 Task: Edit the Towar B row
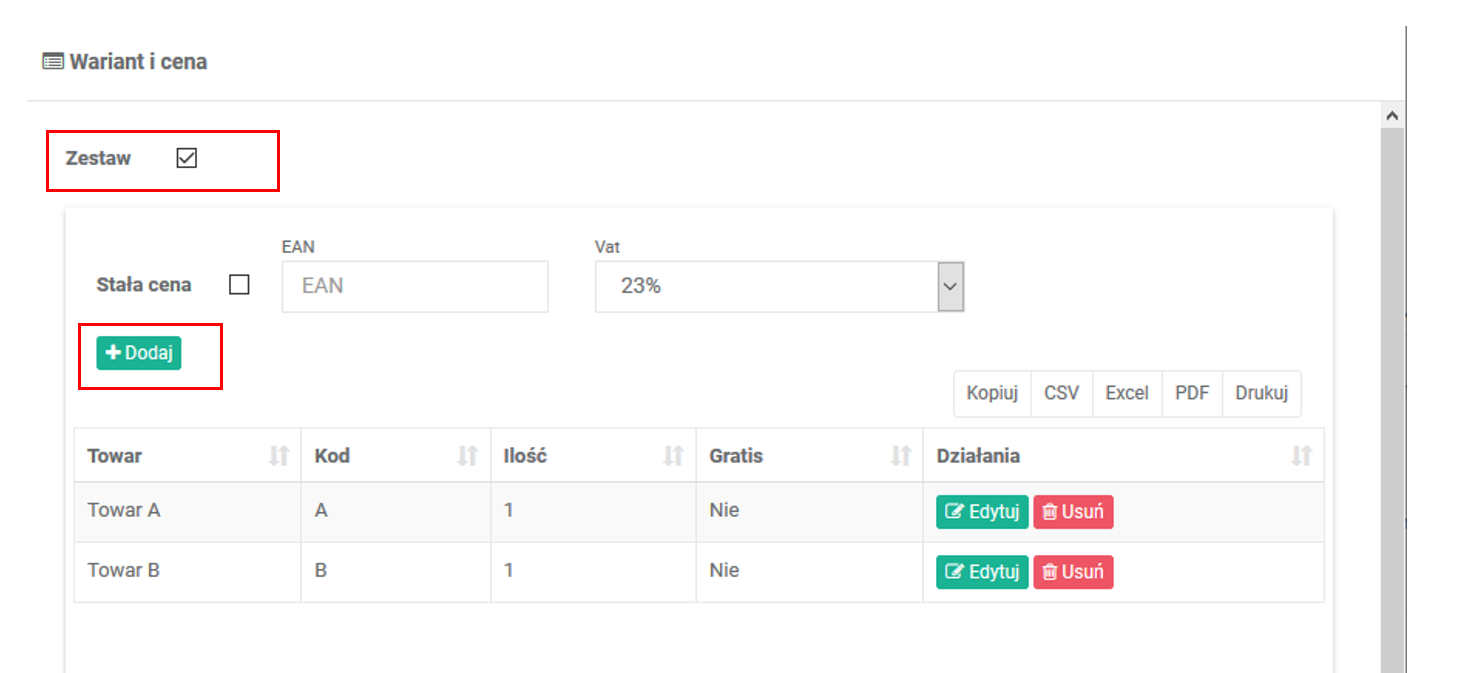coord(982,572)
